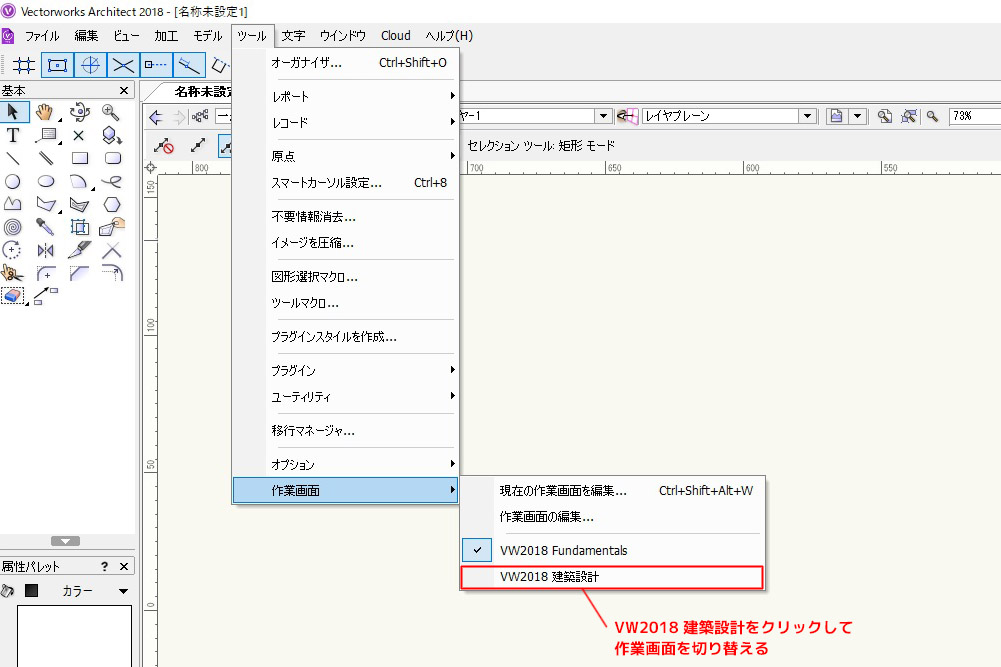
Task: Open the layer list dropdown arrow
Action: click(603, 116)
